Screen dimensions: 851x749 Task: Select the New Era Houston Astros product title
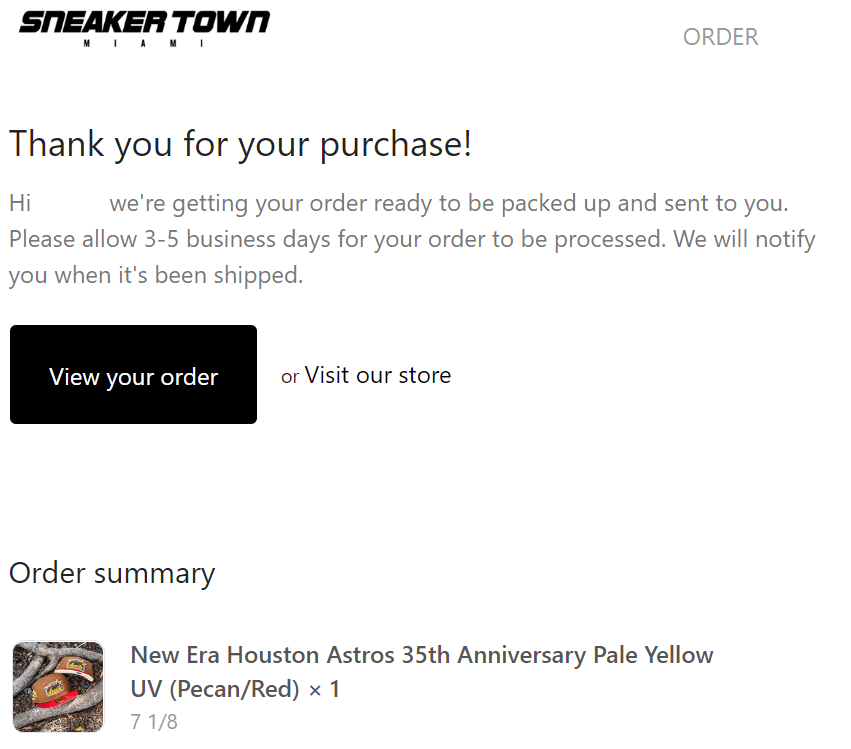pos(422,671)
